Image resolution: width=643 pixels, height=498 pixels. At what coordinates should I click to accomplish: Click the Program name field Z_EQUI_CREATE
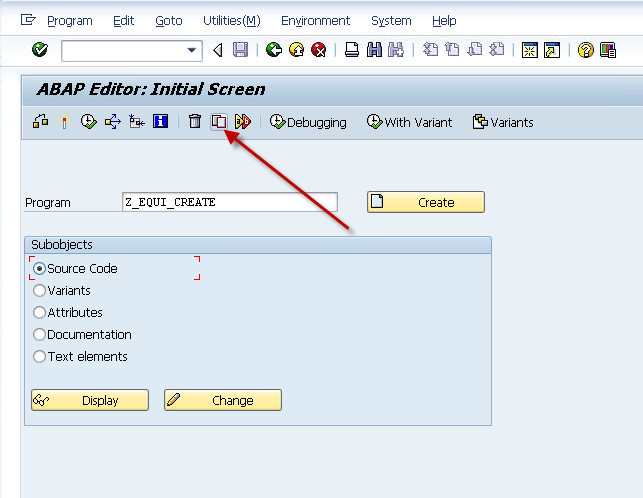[x=230, y=202]
